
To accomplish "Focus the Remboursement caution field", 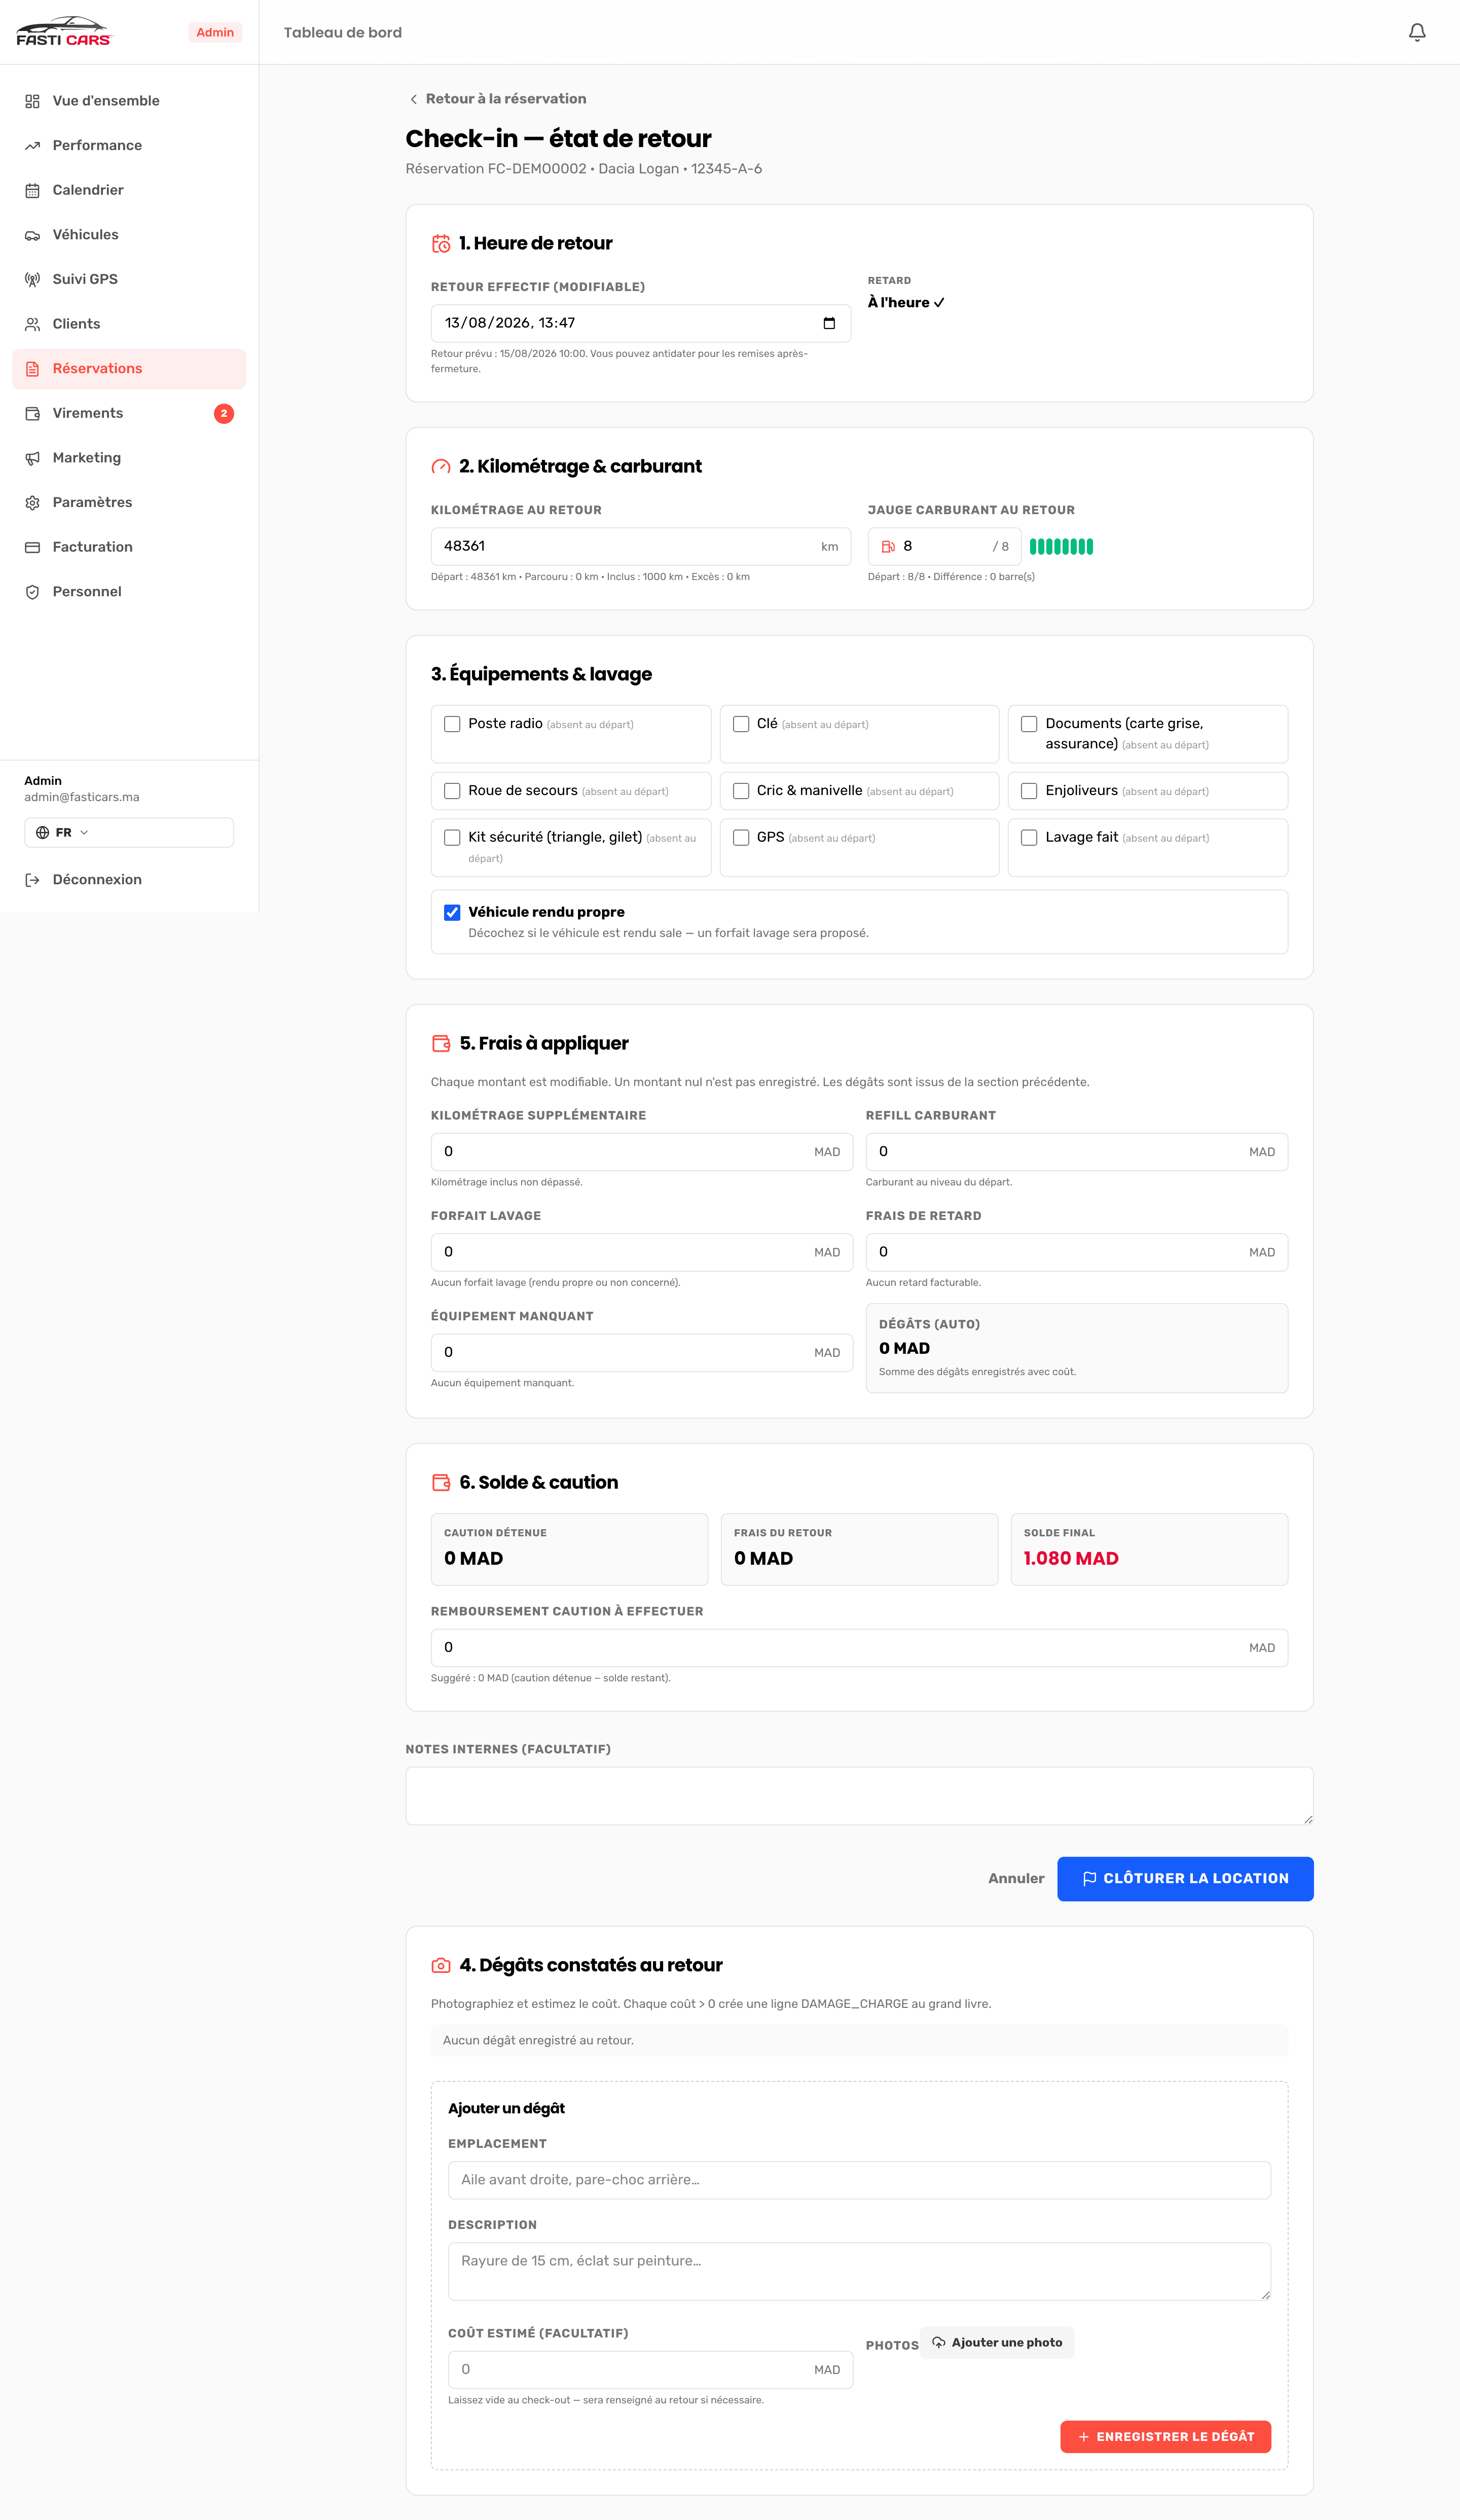I will [859, 1647].
